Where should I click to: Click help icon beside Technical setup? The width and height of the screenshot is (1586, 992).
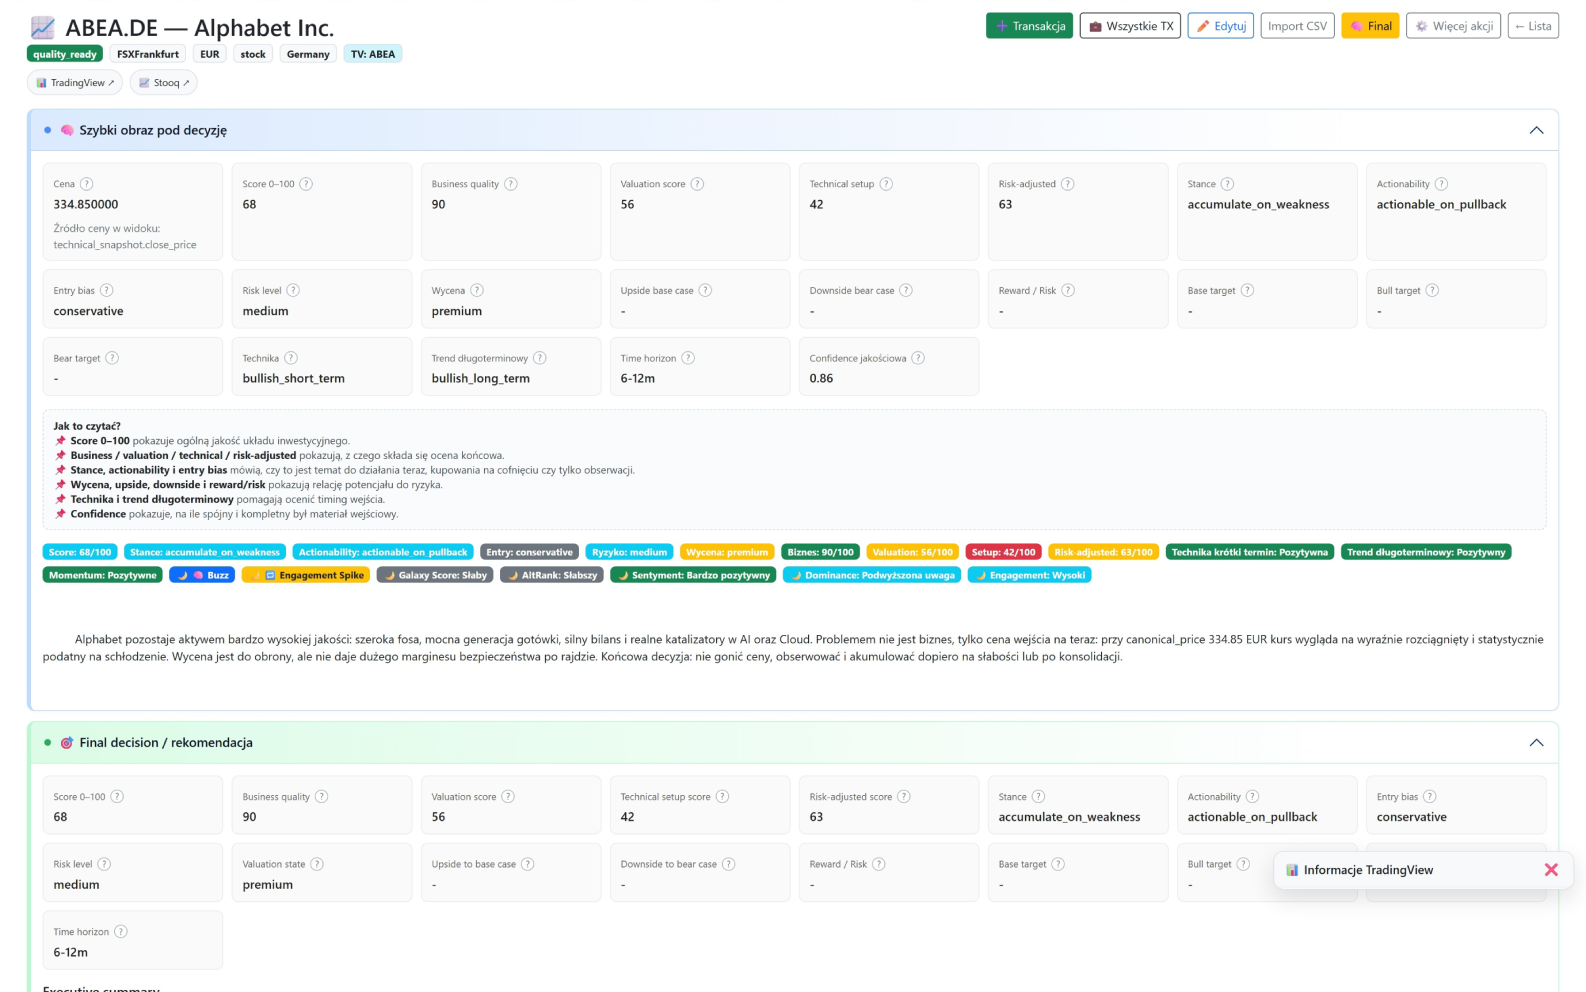click(886, 184)
